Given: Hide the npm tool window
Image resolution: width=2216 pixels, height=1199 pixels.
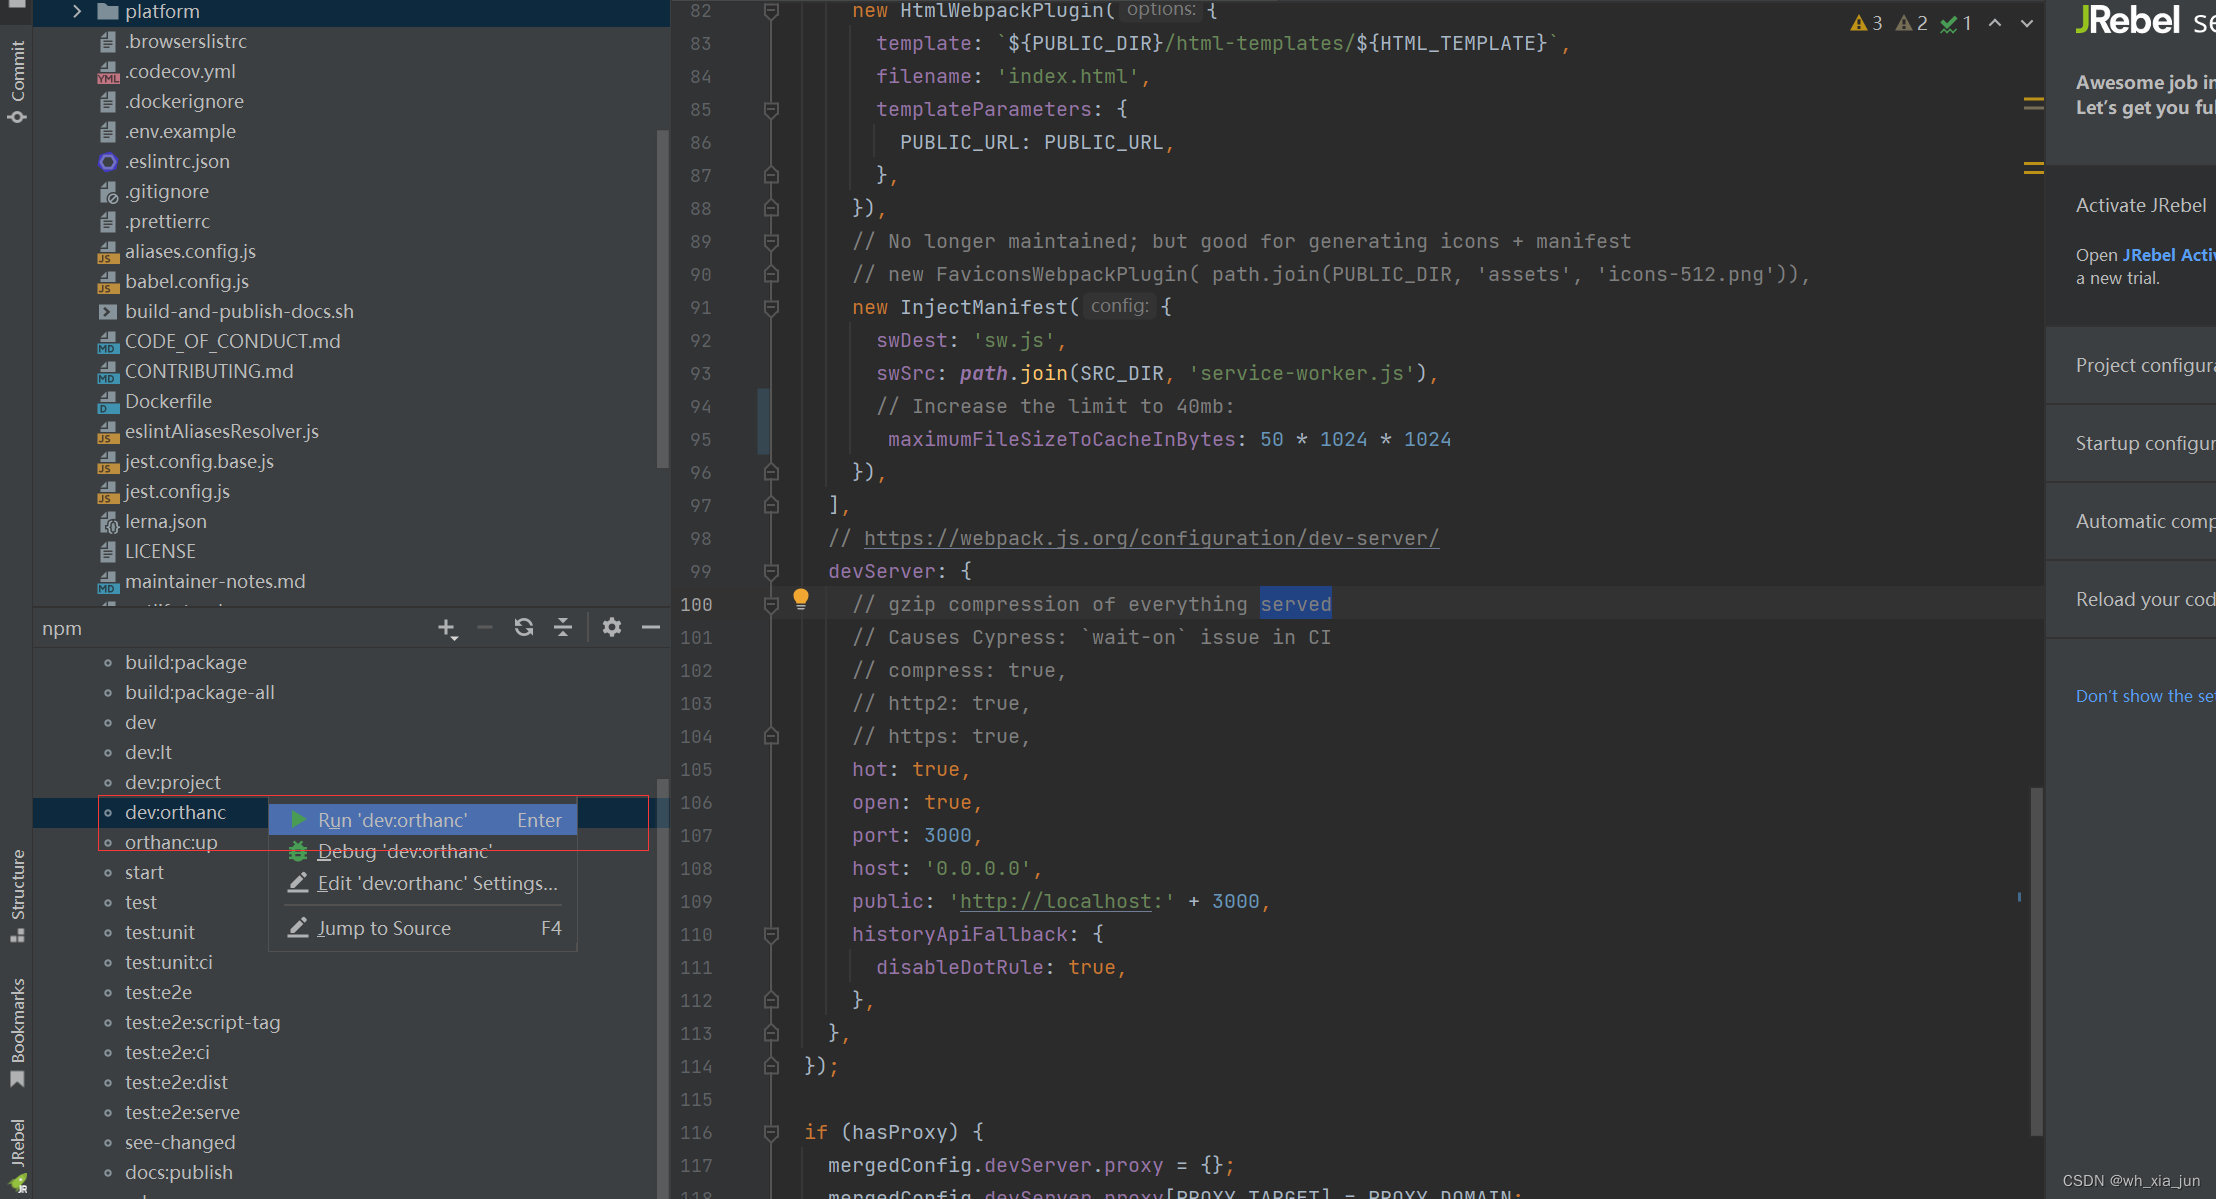Looking at the screenshot, I should (x=650, y=627).
